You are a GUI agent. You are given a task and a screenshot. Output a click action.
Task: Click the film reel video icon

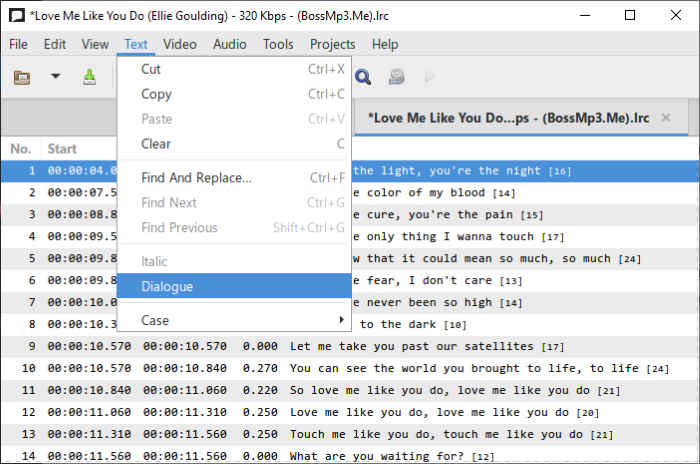point(396,77)
